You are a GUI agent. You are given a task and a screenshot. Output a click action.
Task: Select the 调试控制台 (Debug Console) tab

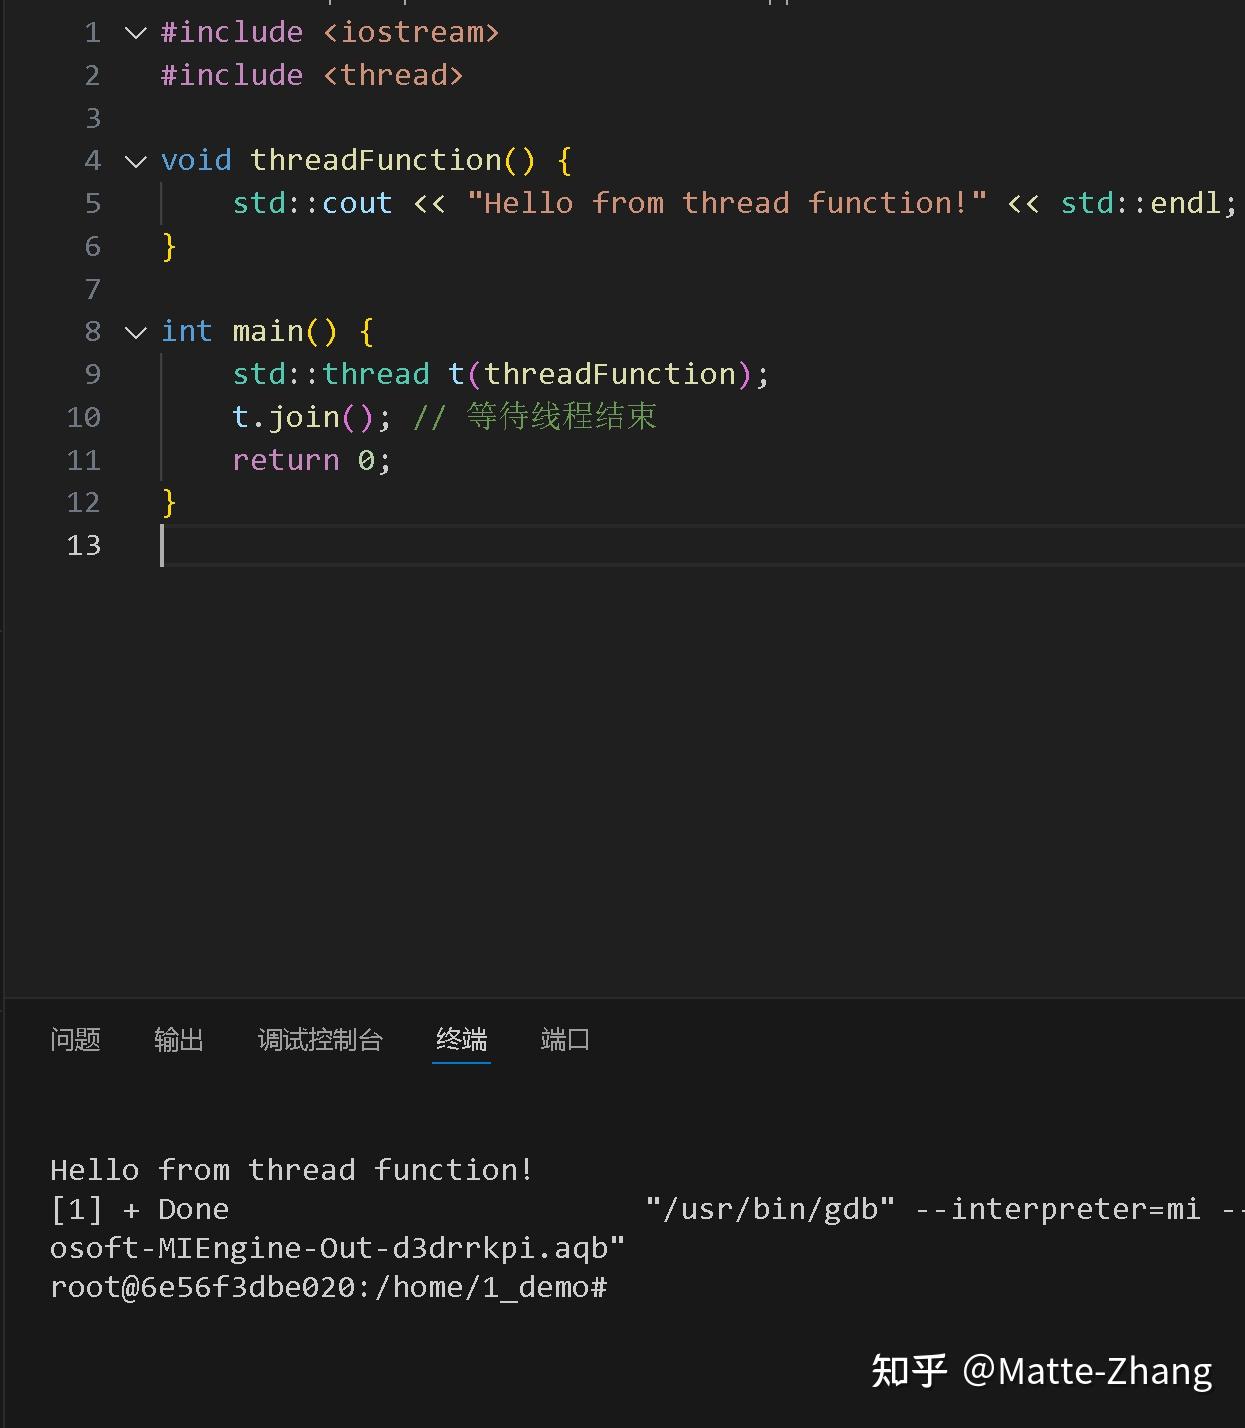click(x=321, y=1040)
